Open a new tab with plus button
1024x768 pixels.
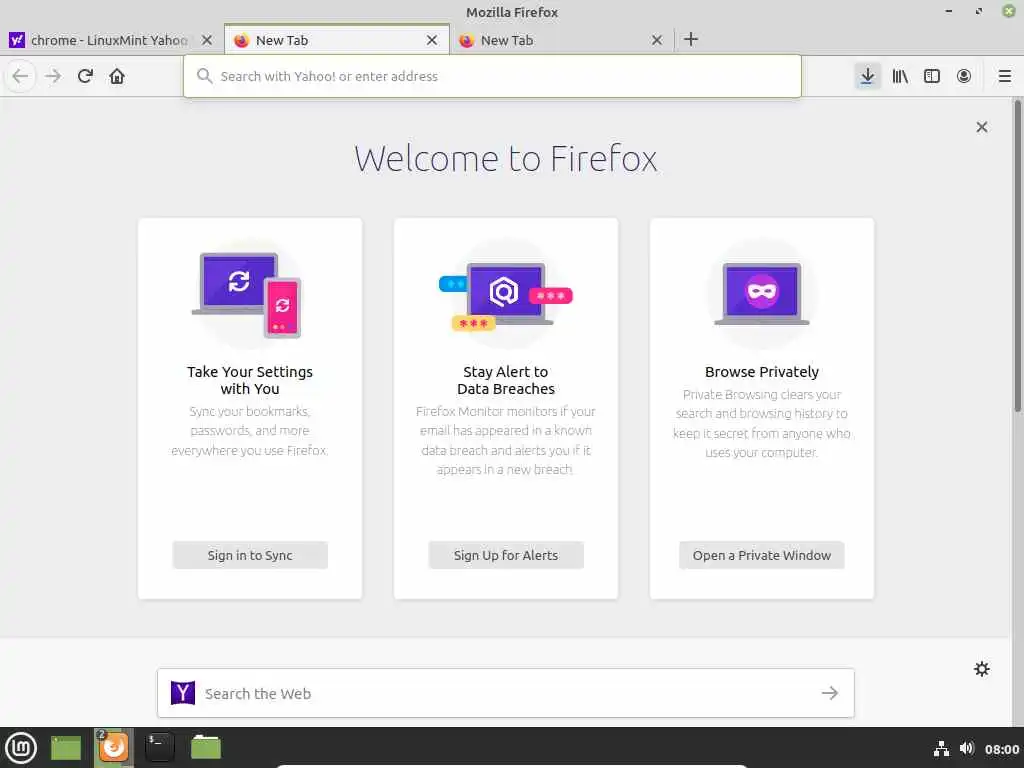coord(691,40)
